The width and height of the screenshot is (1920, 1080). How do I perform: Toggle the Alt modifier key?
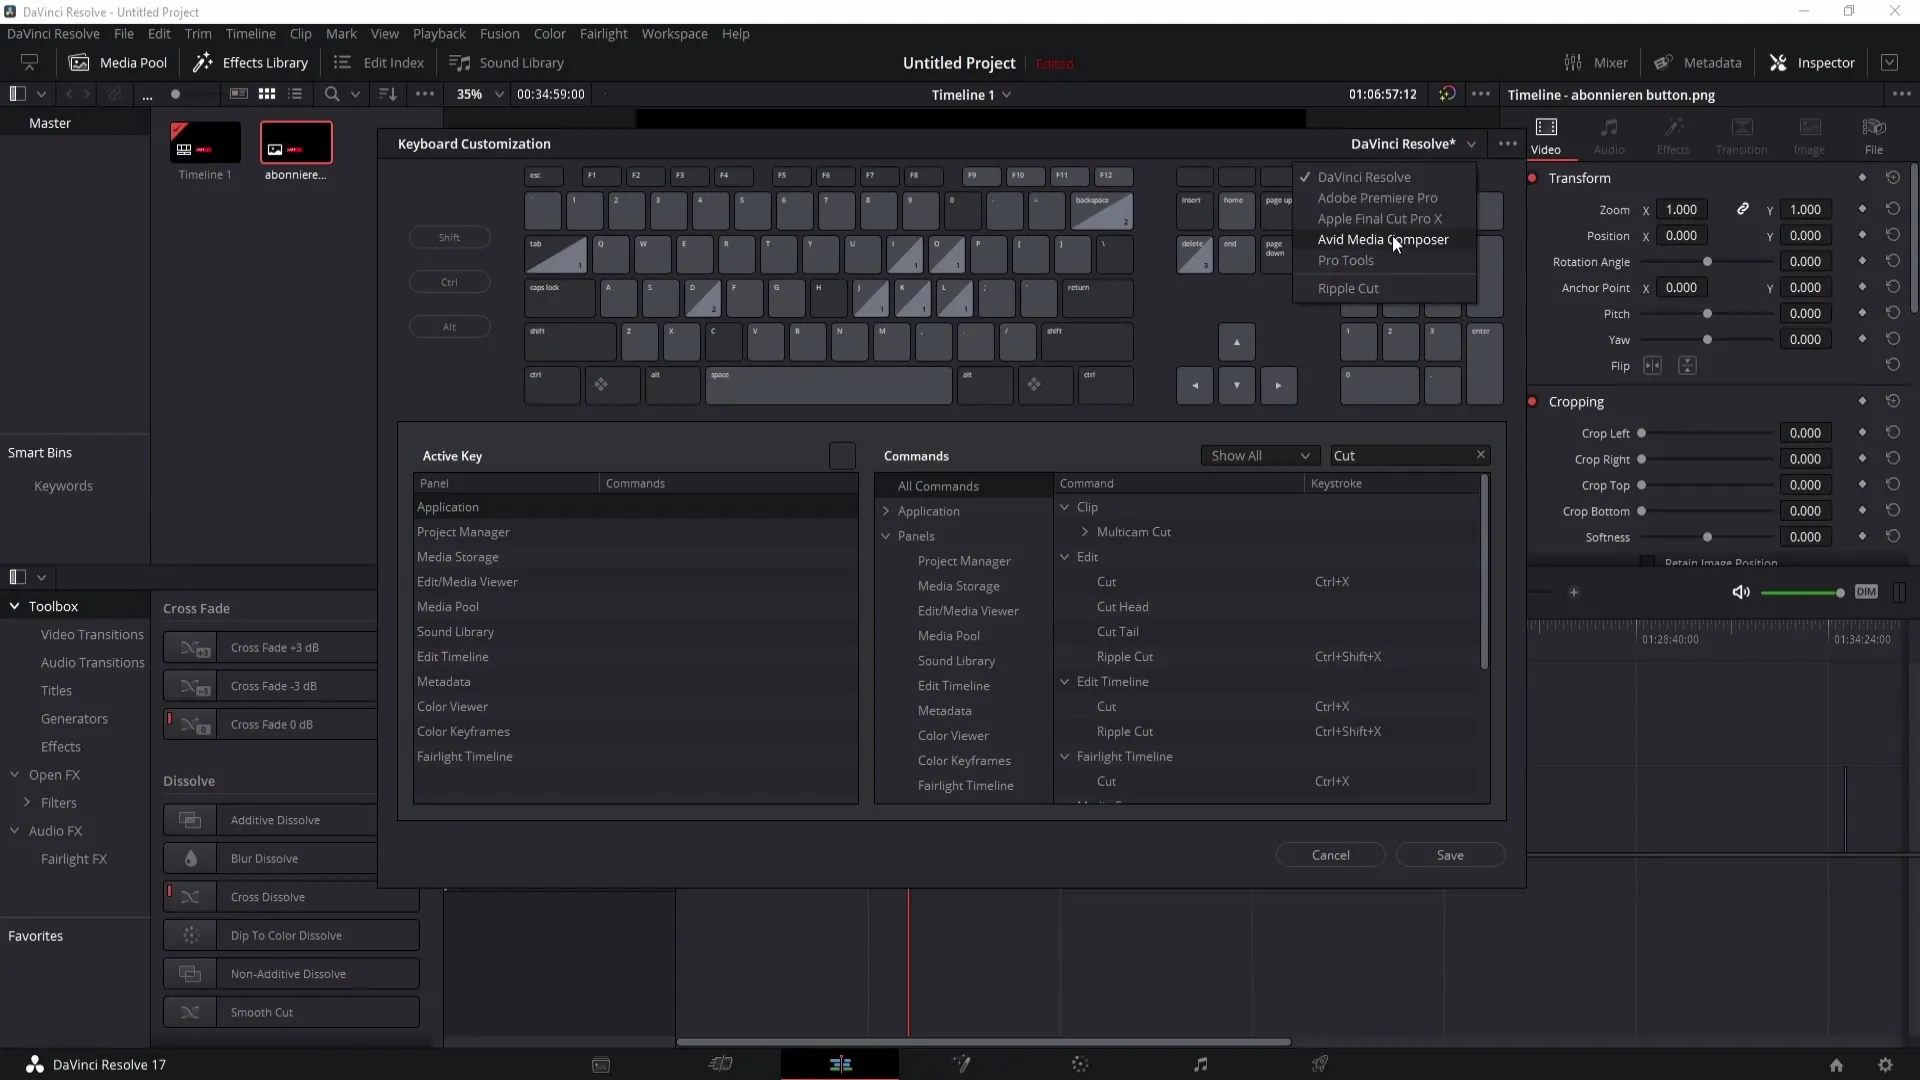(x=450, y=327)
